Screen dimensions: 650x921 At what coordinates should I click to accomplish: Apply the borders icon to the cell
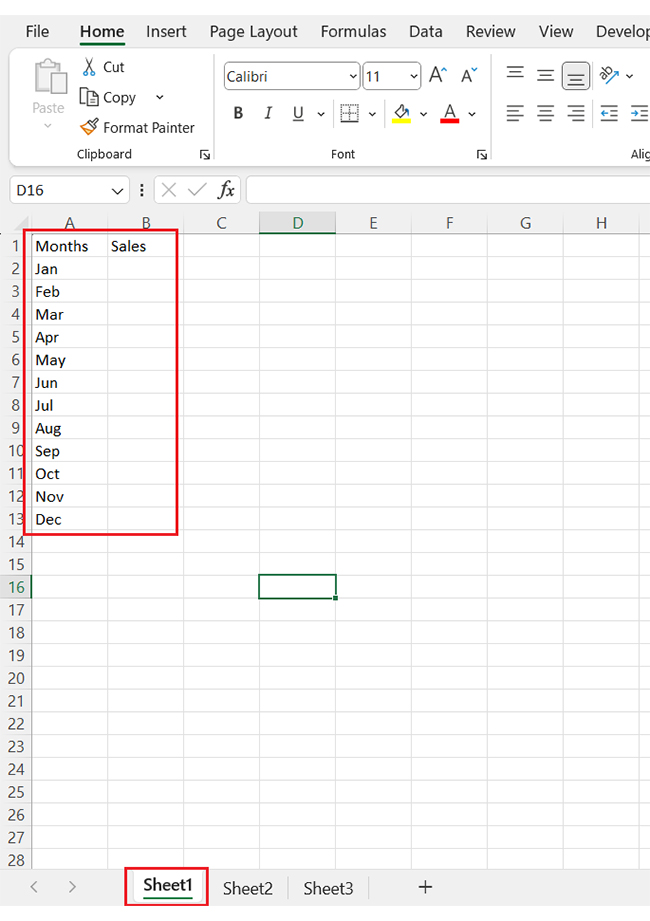(x=348, y=113)
